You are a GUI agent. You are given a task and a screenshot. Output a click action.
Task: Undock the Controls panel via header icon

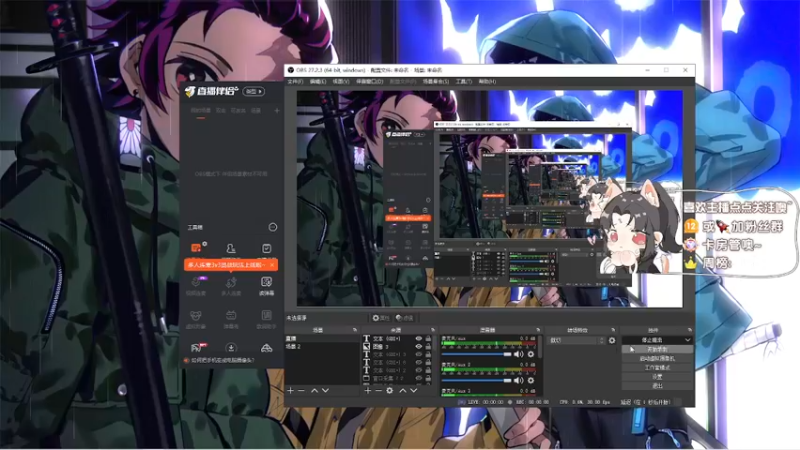click(x=690, y=330)
